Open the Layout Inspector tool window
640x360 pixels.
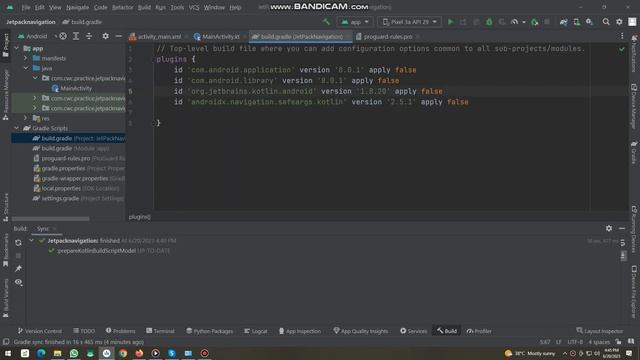pos(600,331)
